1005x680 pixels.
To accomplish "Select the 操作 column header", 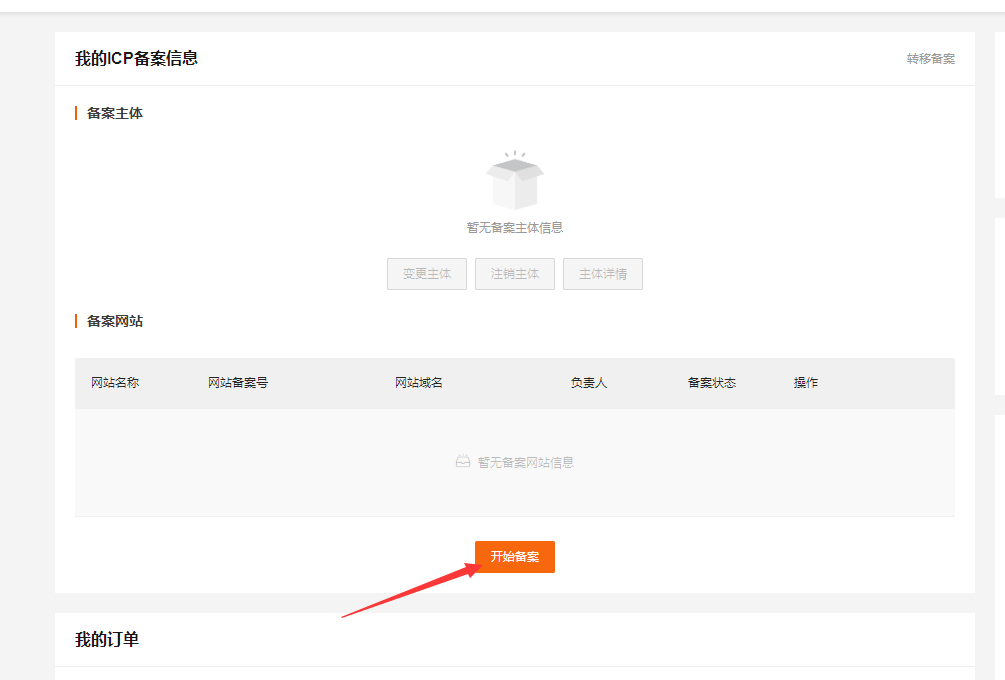I will [806, 383].
